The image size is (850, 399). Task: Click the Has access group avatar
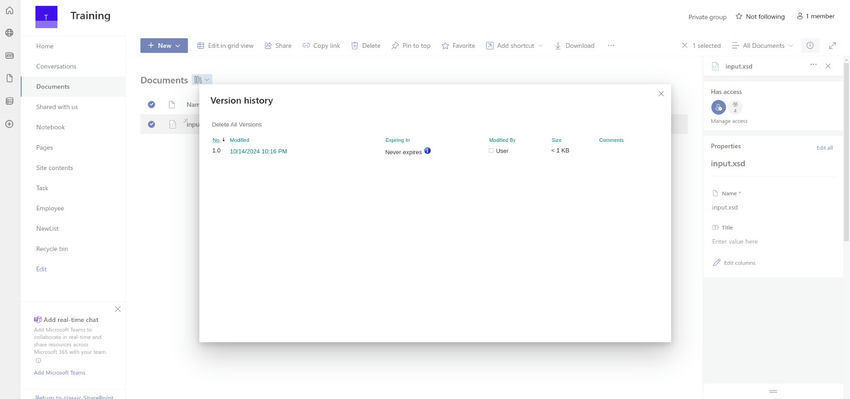point(718,107)
